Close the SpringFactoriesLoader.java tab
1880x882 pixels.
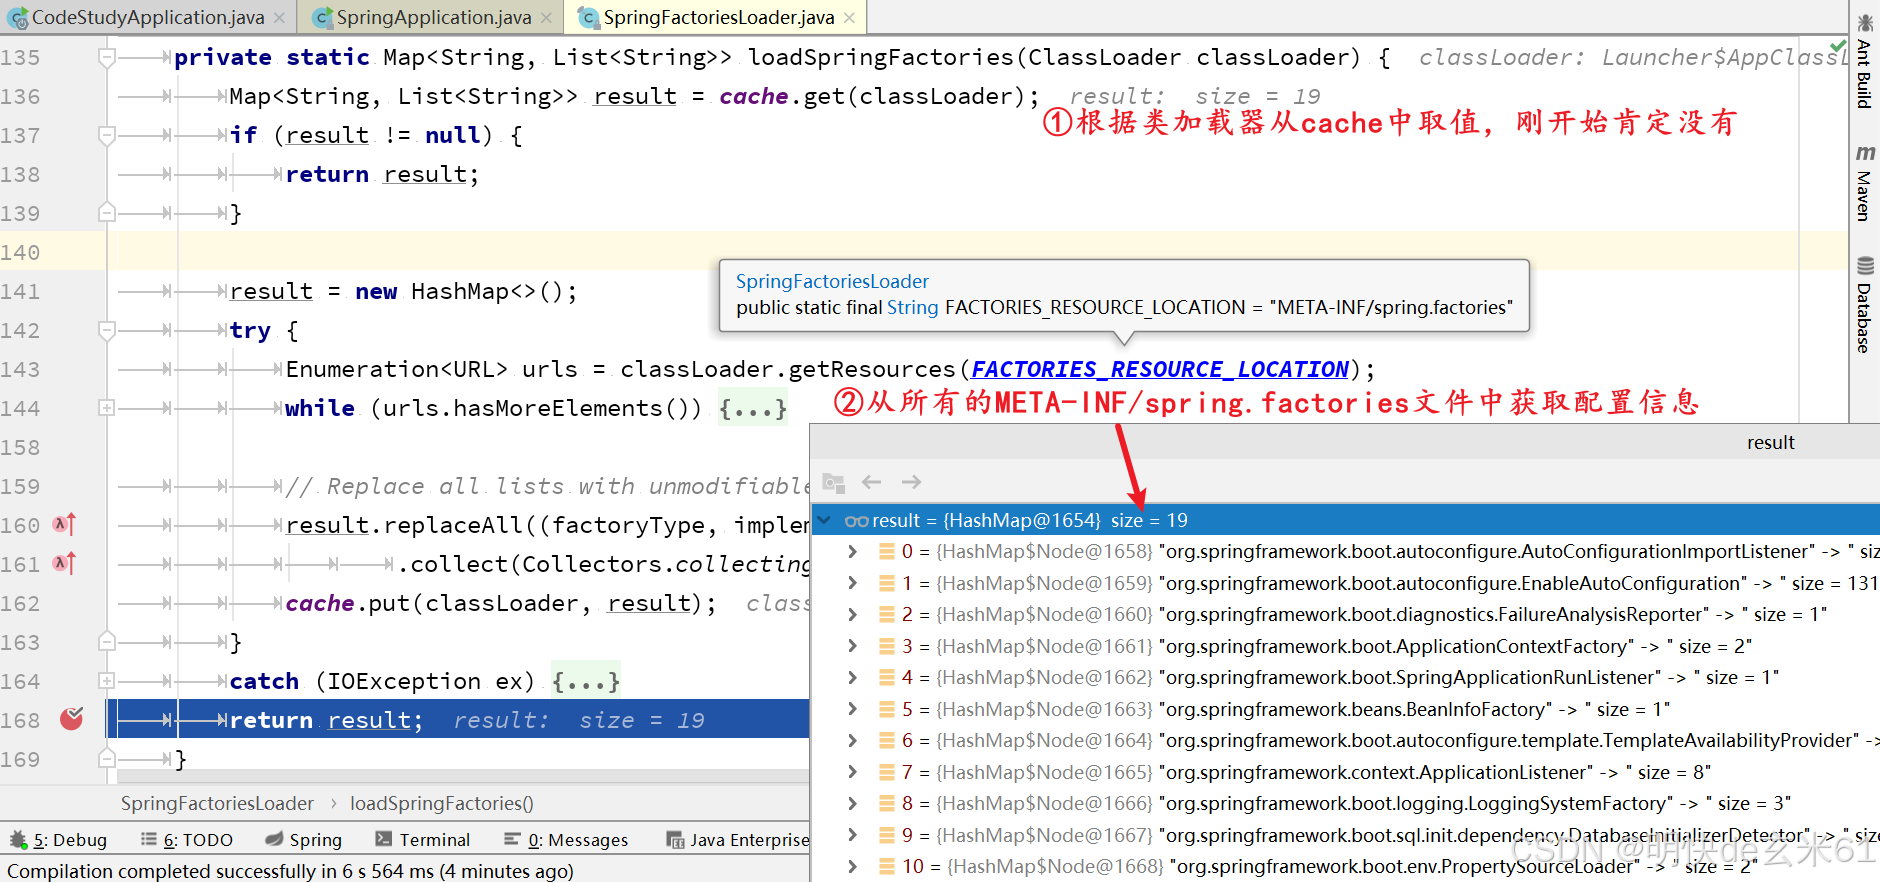point(849,18)
